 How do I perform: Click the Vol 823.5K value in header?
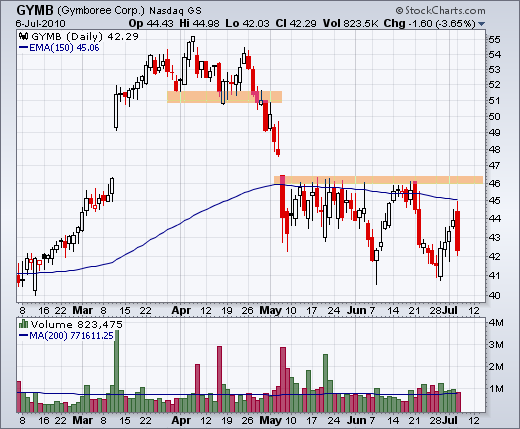350,23
